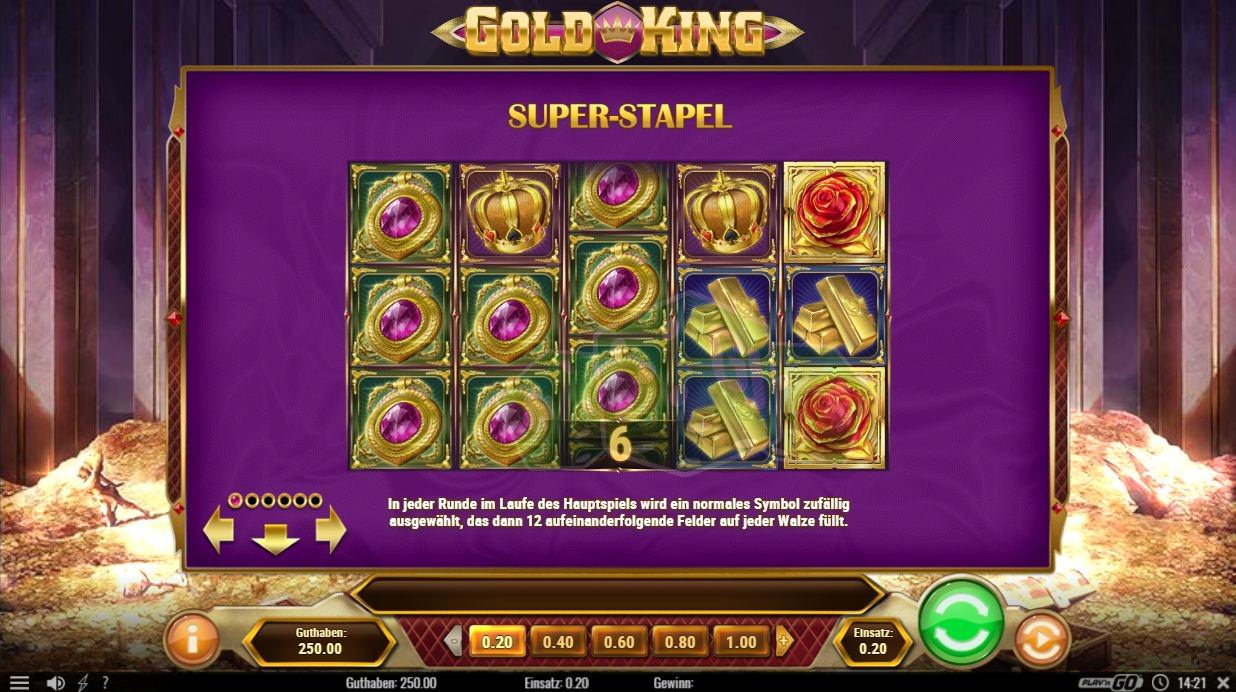Screen dimensions: 1236x692
Task: Select the 0.40 bet amount
Action: click(558, 642)
